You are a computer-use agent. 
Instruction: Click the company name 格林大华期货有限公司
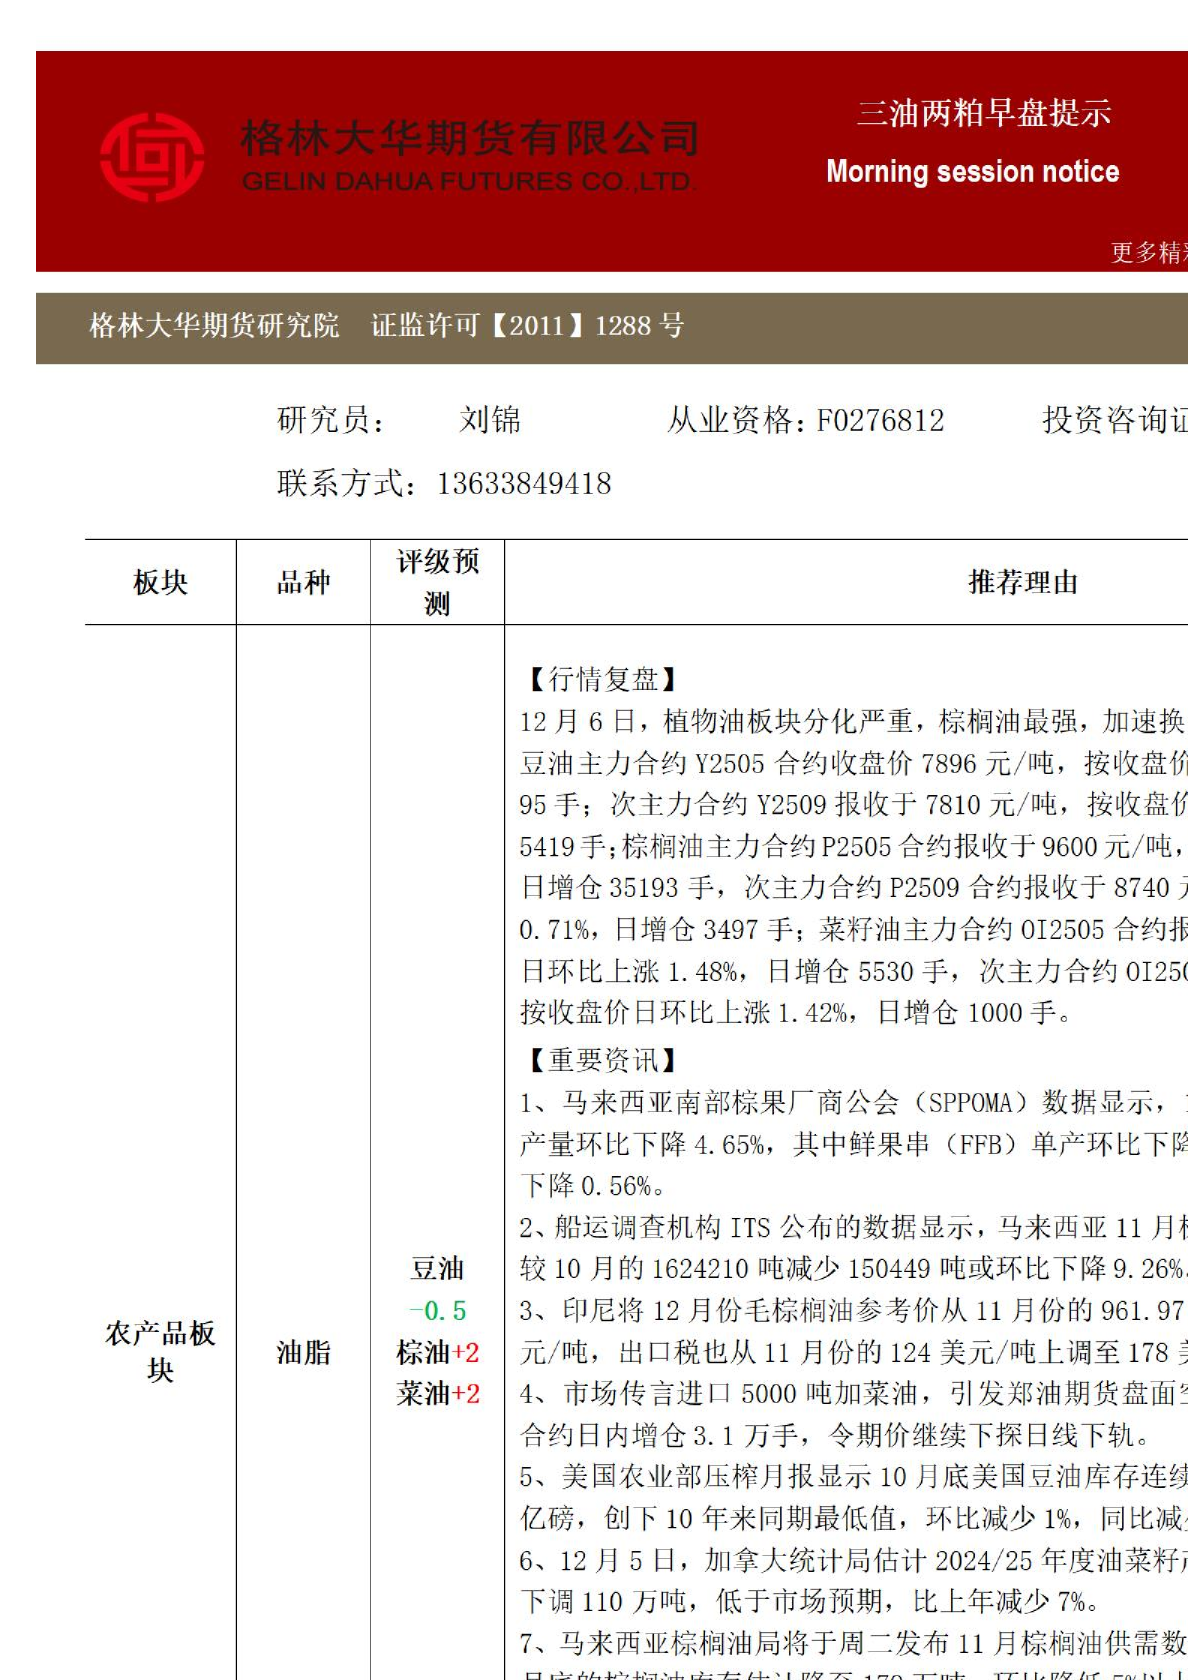point(469,138)
